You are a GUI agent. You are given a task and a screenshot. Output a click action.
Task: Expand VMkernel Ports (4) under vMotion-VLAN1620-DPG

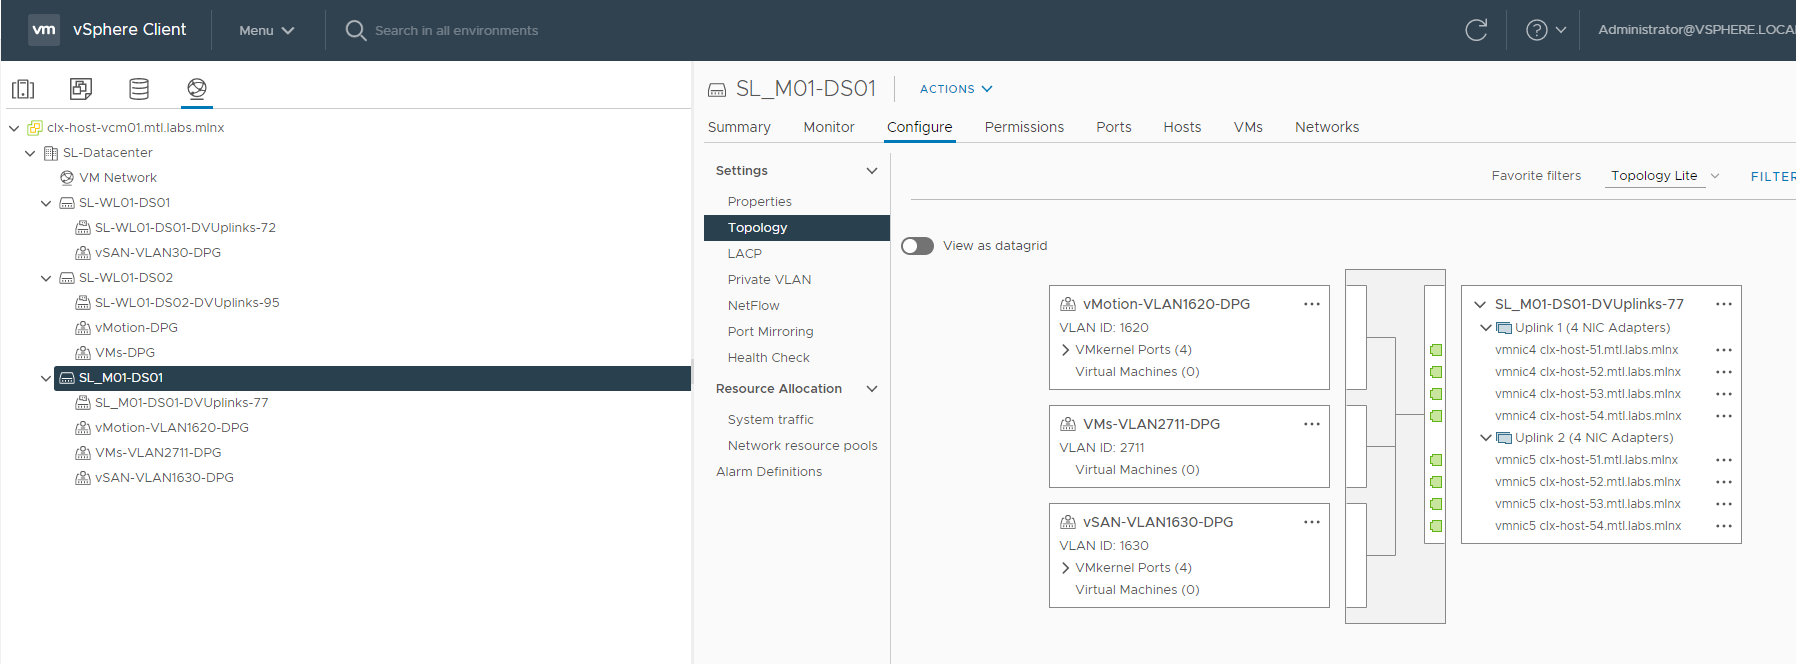1065,350
